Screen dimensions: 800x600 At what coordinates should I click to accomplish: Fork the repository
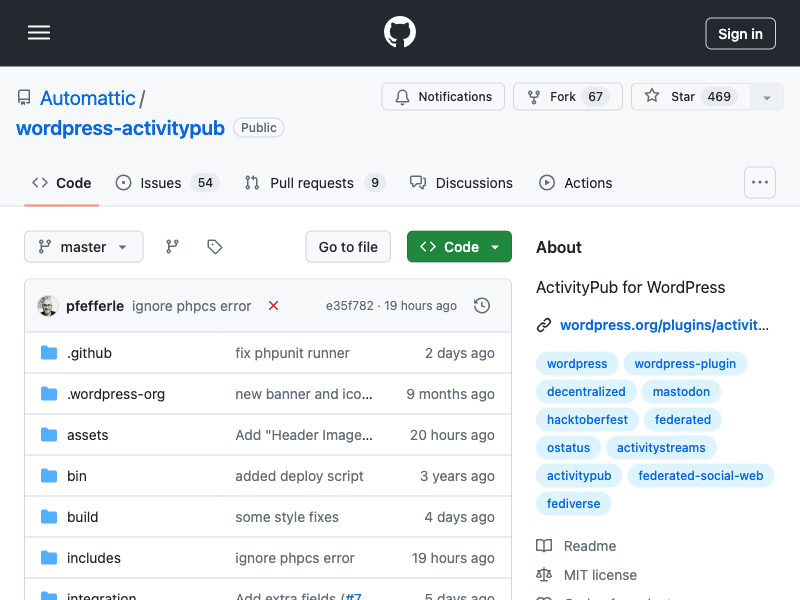567,96
